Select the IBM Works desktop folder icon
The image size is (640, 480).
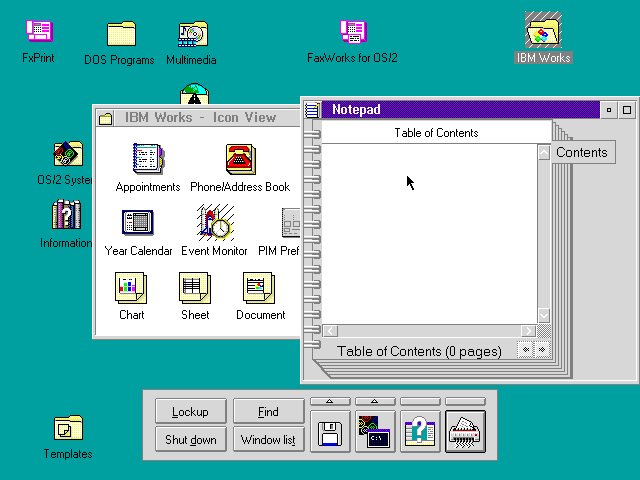[x=543, y=30]
